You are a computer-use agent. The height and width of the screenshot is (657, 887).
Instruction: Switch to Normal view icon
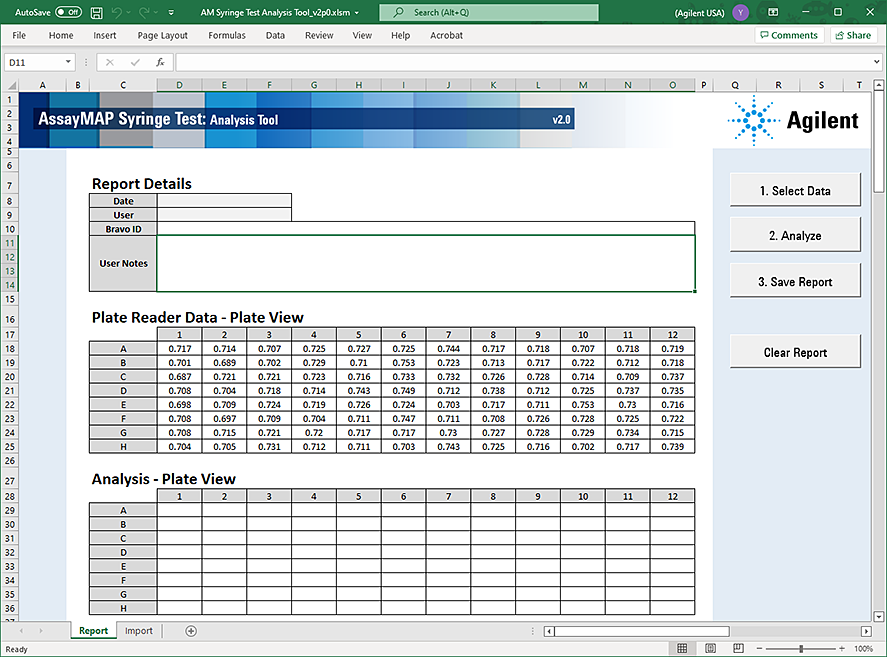pyautogui.click(x=682, y=649)
